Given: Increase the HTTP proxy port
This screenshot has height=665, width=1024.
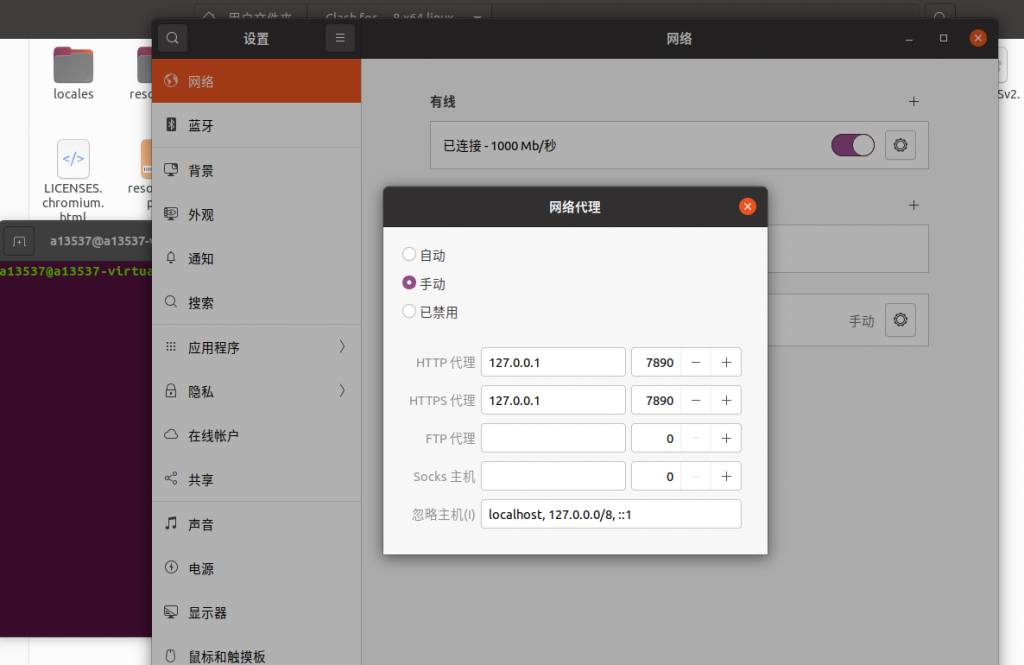Looking at the screenshot, I should 726,362.
